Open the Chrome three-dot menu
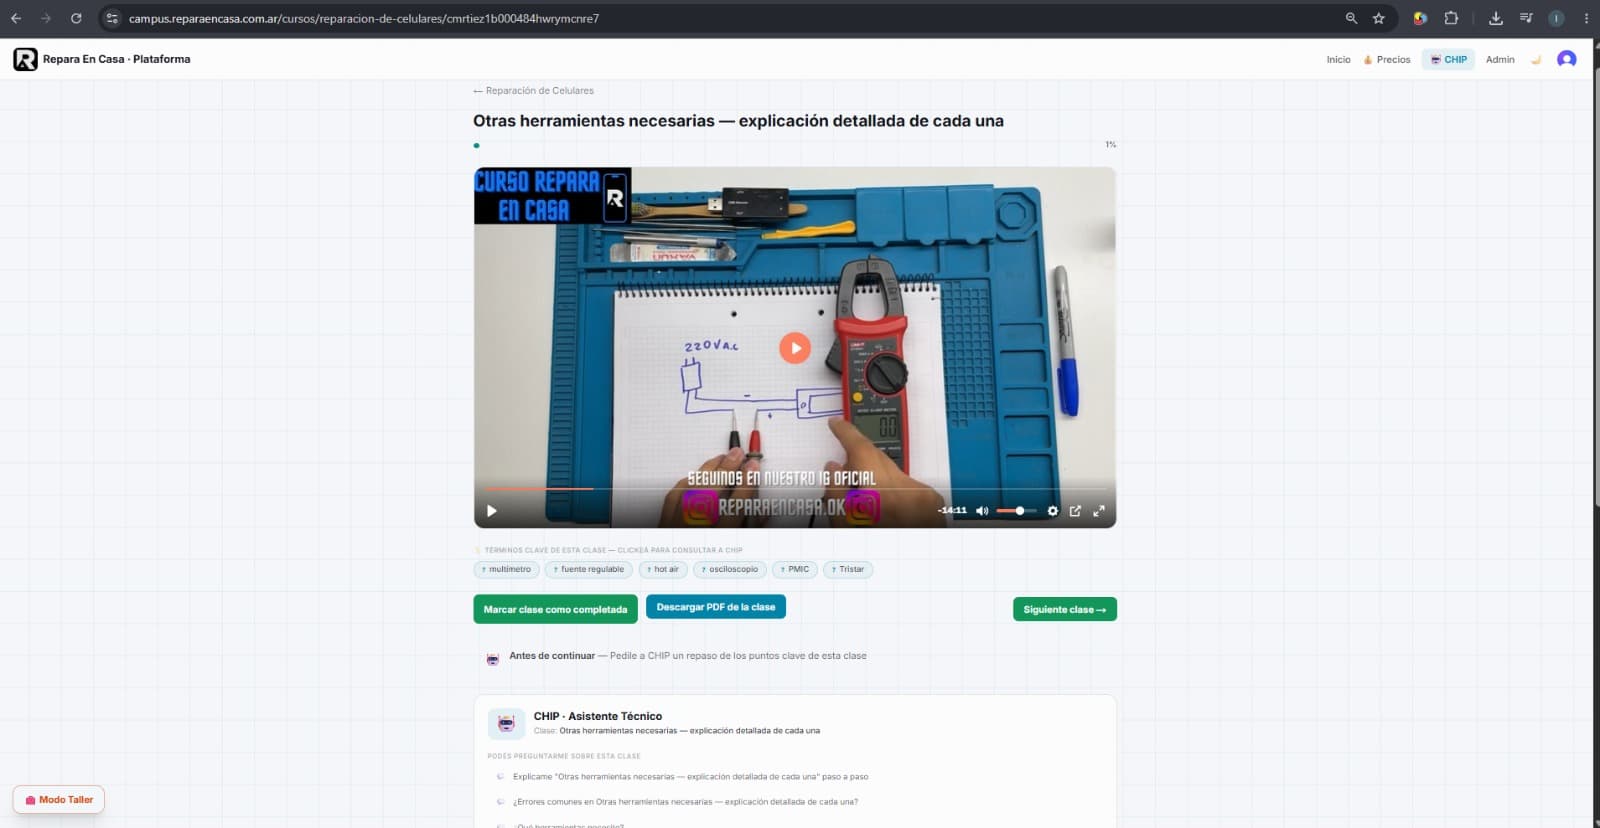1600x828 pixels. click(1586, 18)
